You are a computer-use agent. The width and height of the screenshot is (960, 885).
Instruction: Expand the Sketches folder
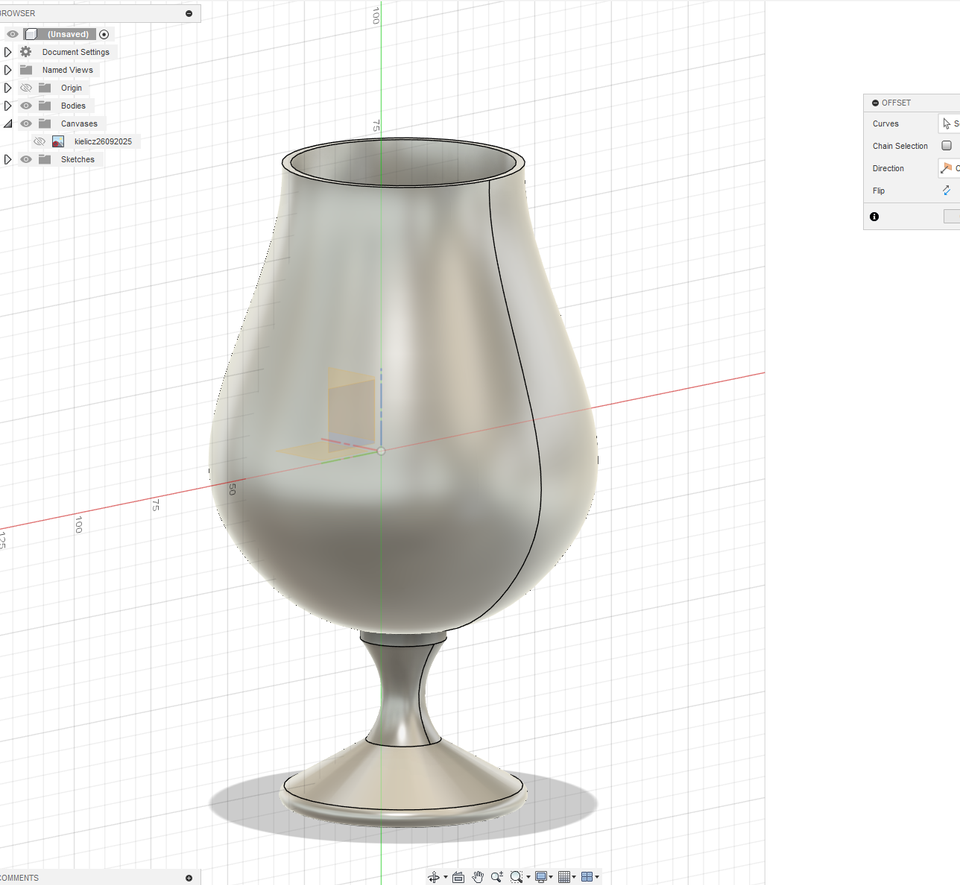(x=8, y=160)
